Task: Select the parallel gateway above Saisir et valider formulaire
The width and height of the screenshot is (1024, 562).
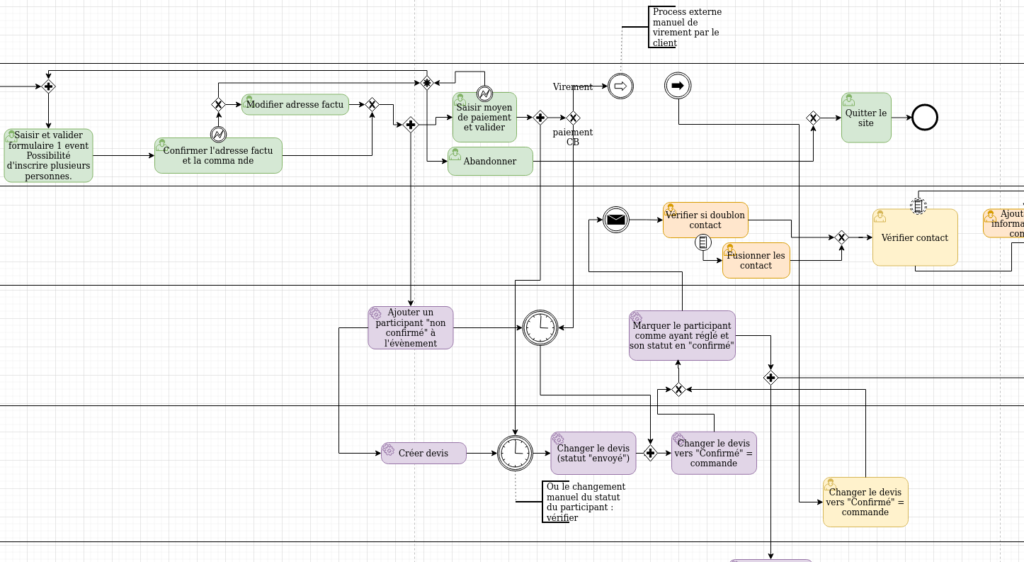Action: 48,86
